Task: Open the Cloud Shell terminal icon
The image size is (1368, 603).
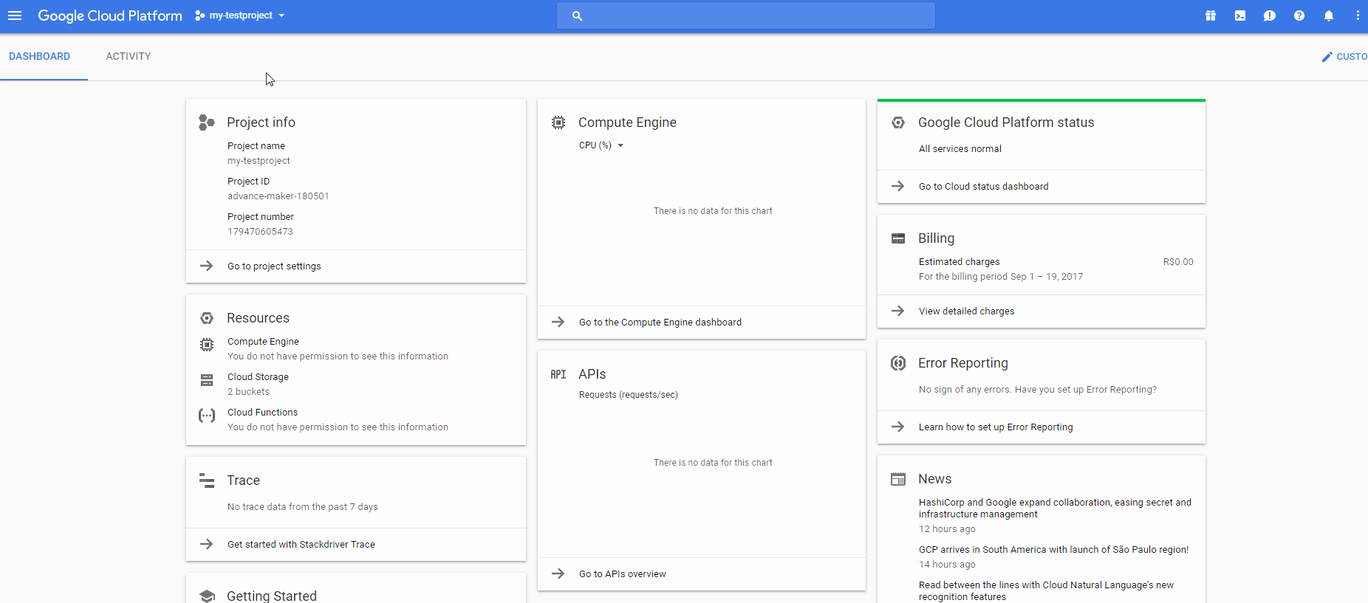Action: click(x=1239, y=15)
